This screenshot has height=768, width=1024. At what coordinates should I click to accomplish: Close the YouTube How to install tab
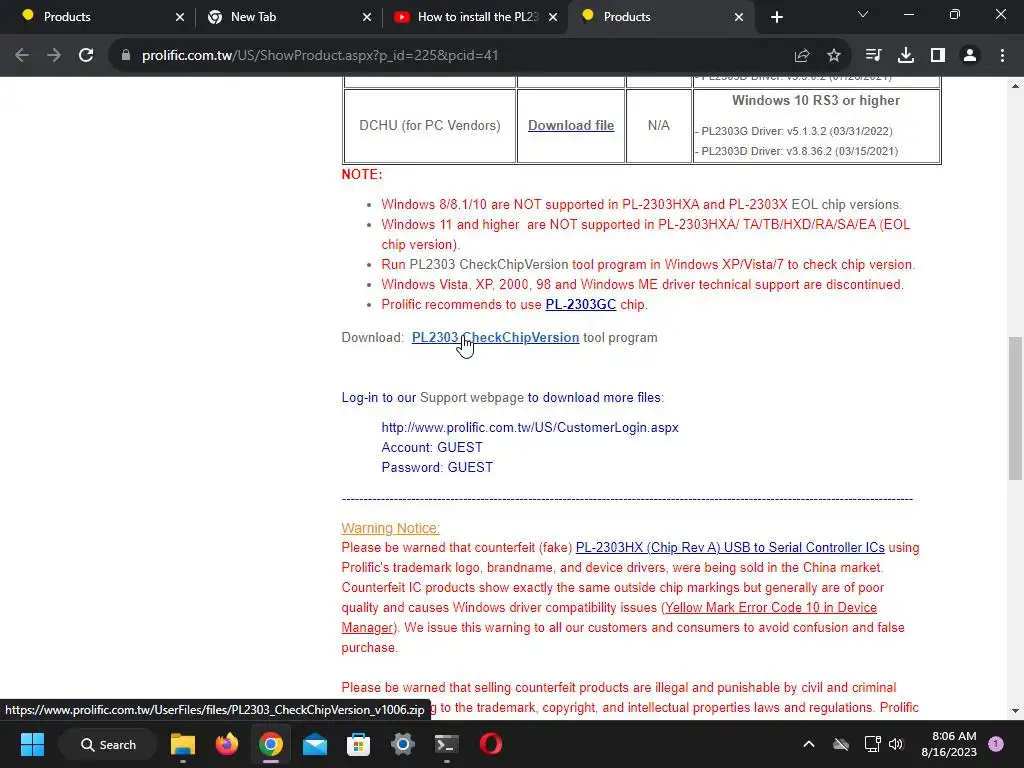coord(553,17)
